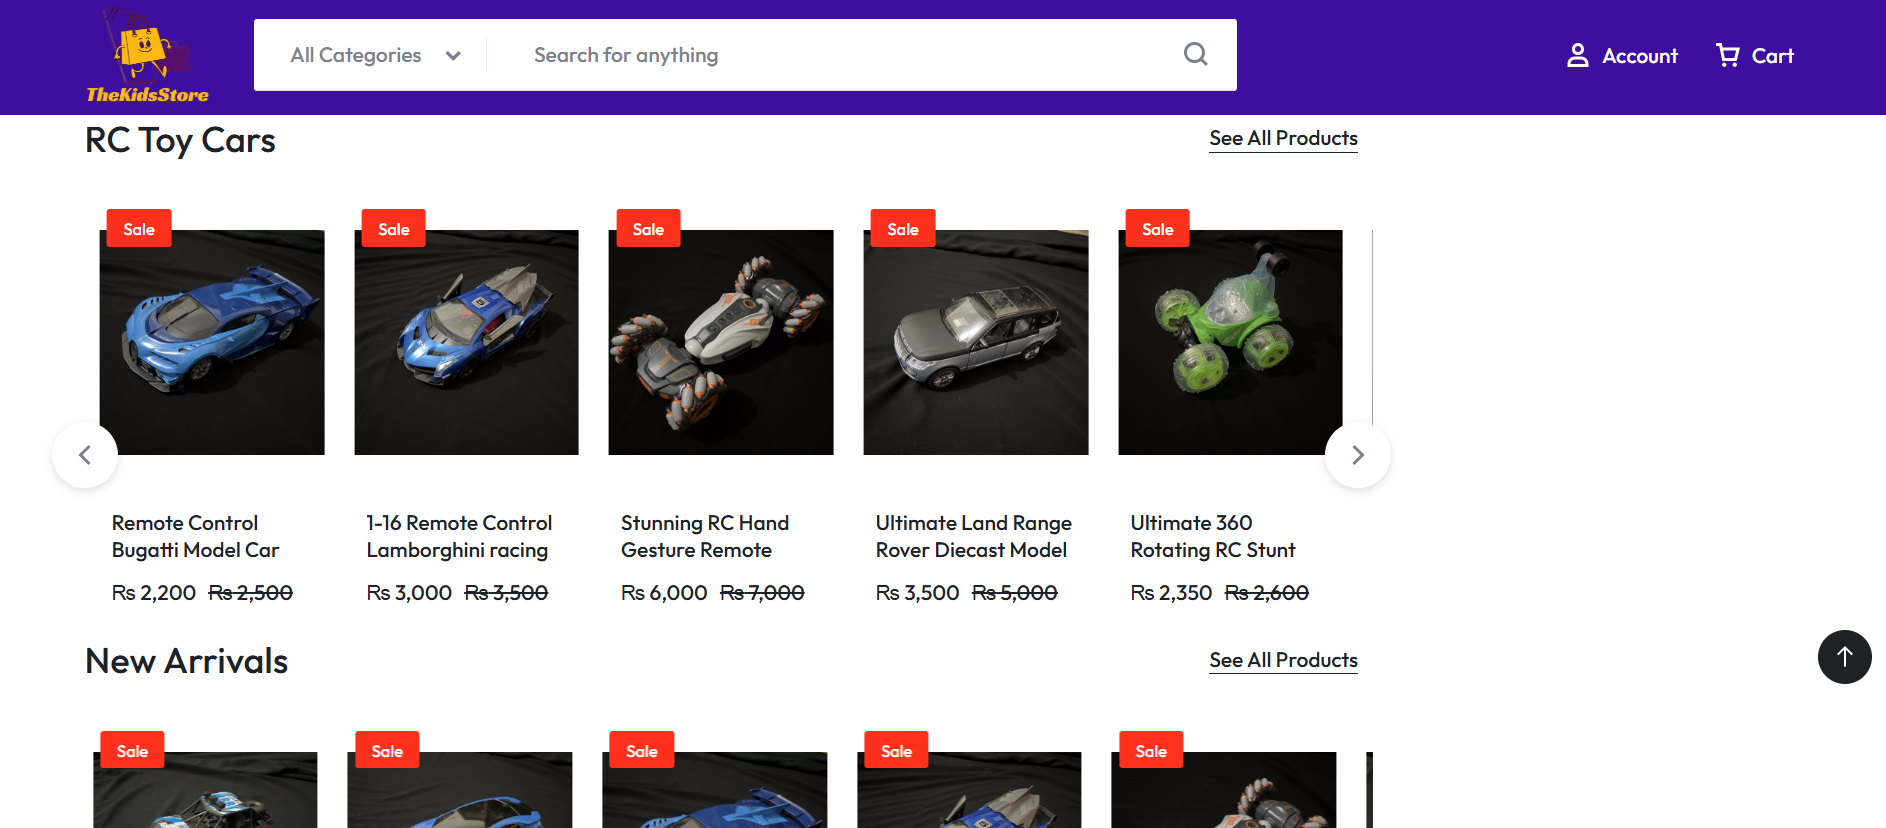Expand the All Categories dropdown
This screenshot has height=828, width=1886.
pyautogui.click(x=375, y=55)
